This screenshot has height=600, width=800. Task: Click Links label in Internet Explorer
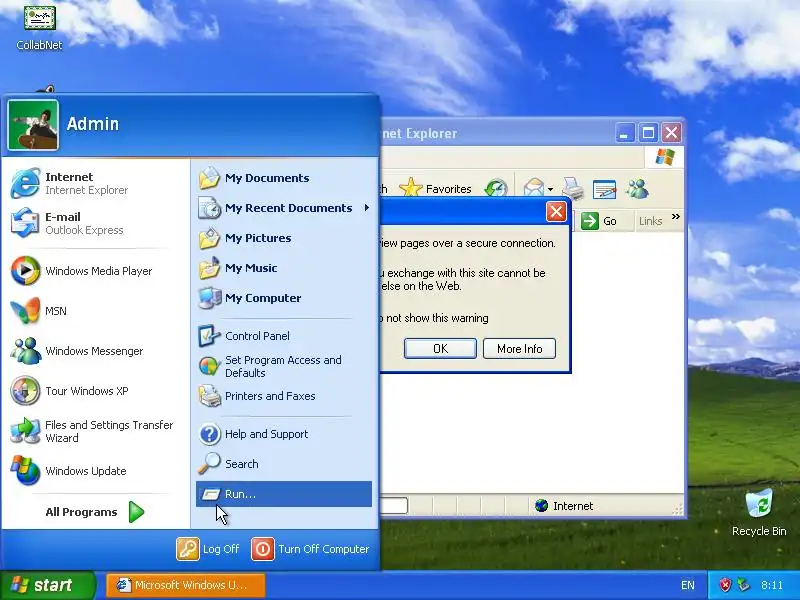(650, 221)
